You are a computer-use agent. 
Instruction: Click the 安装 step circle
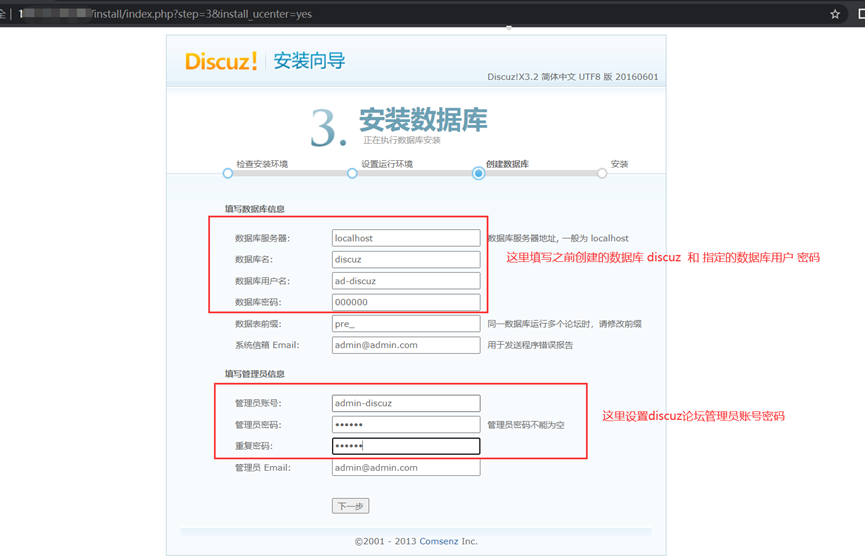(x=602, y=173)
